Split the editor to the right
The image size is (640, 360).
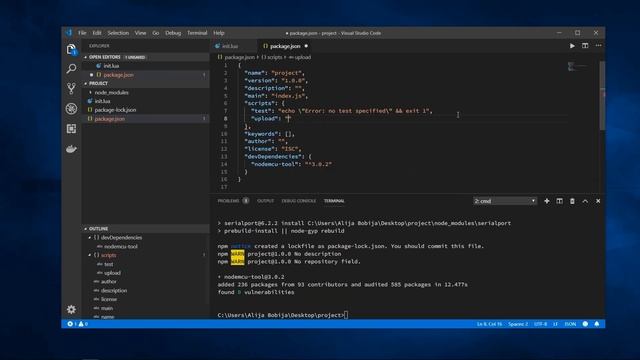(x=585, y=46)
